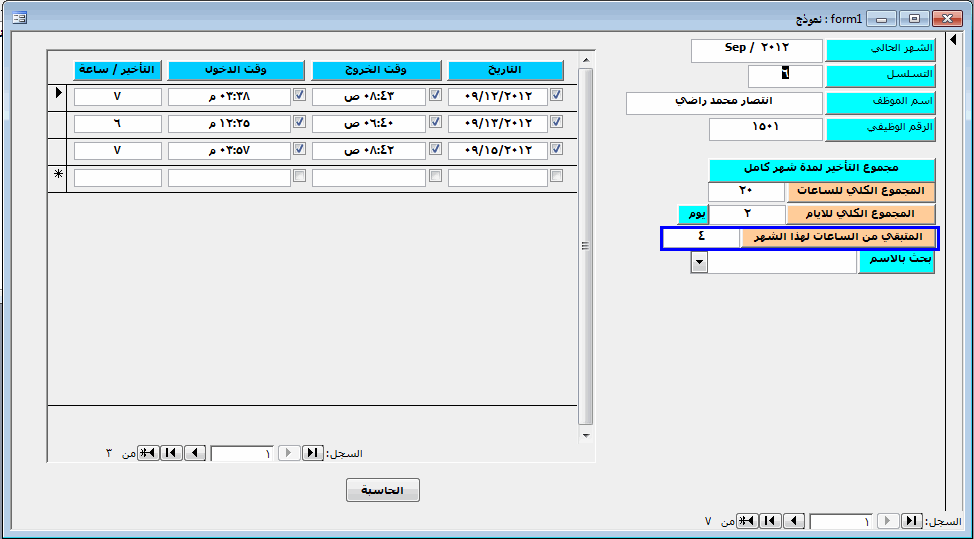The width and height of the screenshot is (974, 539).
Task: Expand the بحث بالاسم combo box arrow
Action: coord(699,263)
